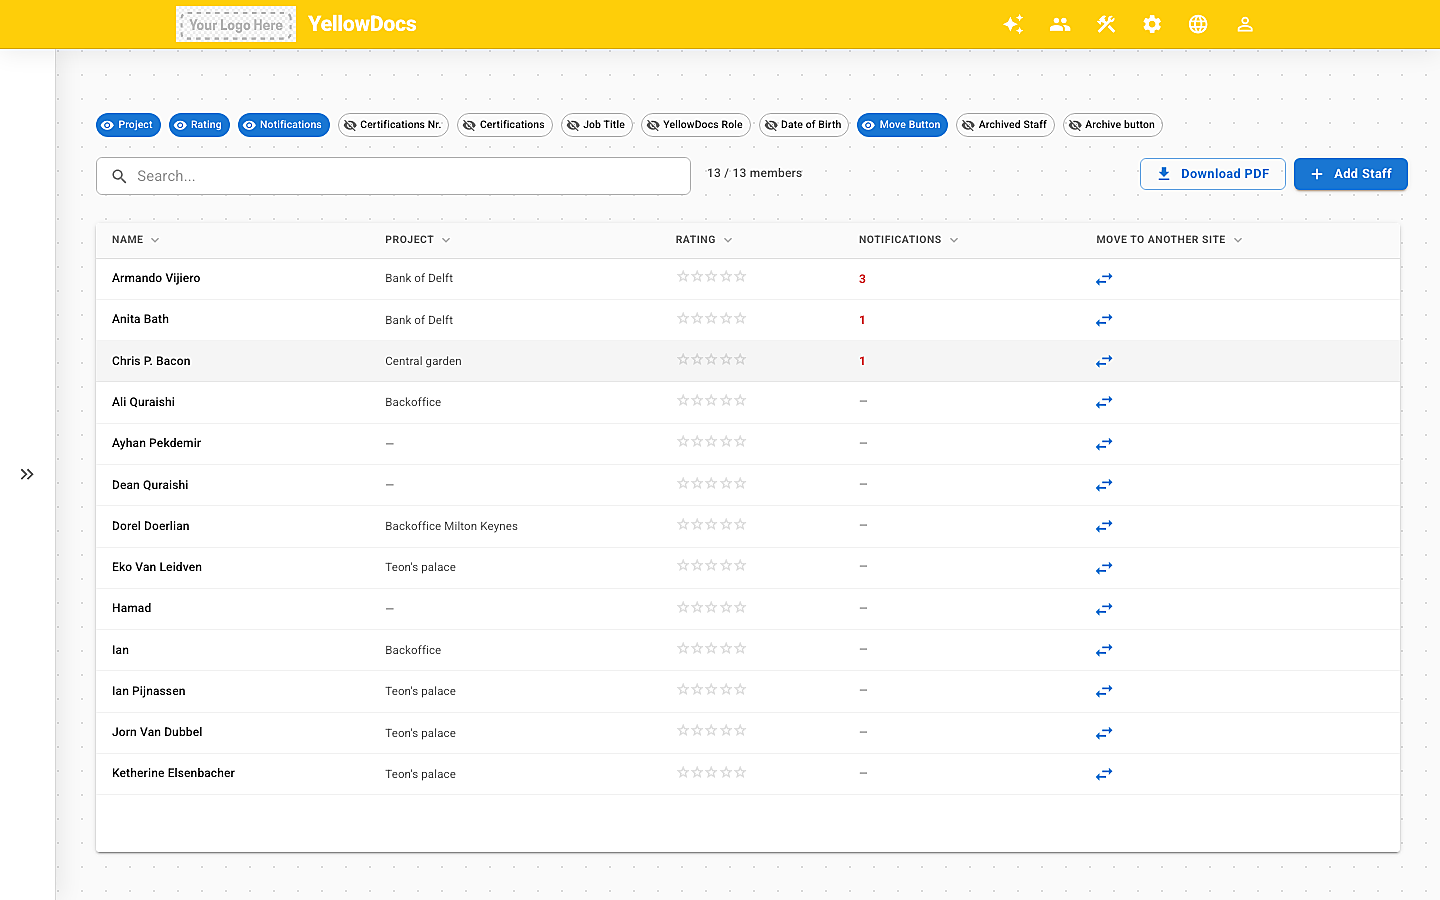Sort by the NOTIFICATIONS column header
Viewport: 1440px width, 900px height.
[x=908, y=240]
